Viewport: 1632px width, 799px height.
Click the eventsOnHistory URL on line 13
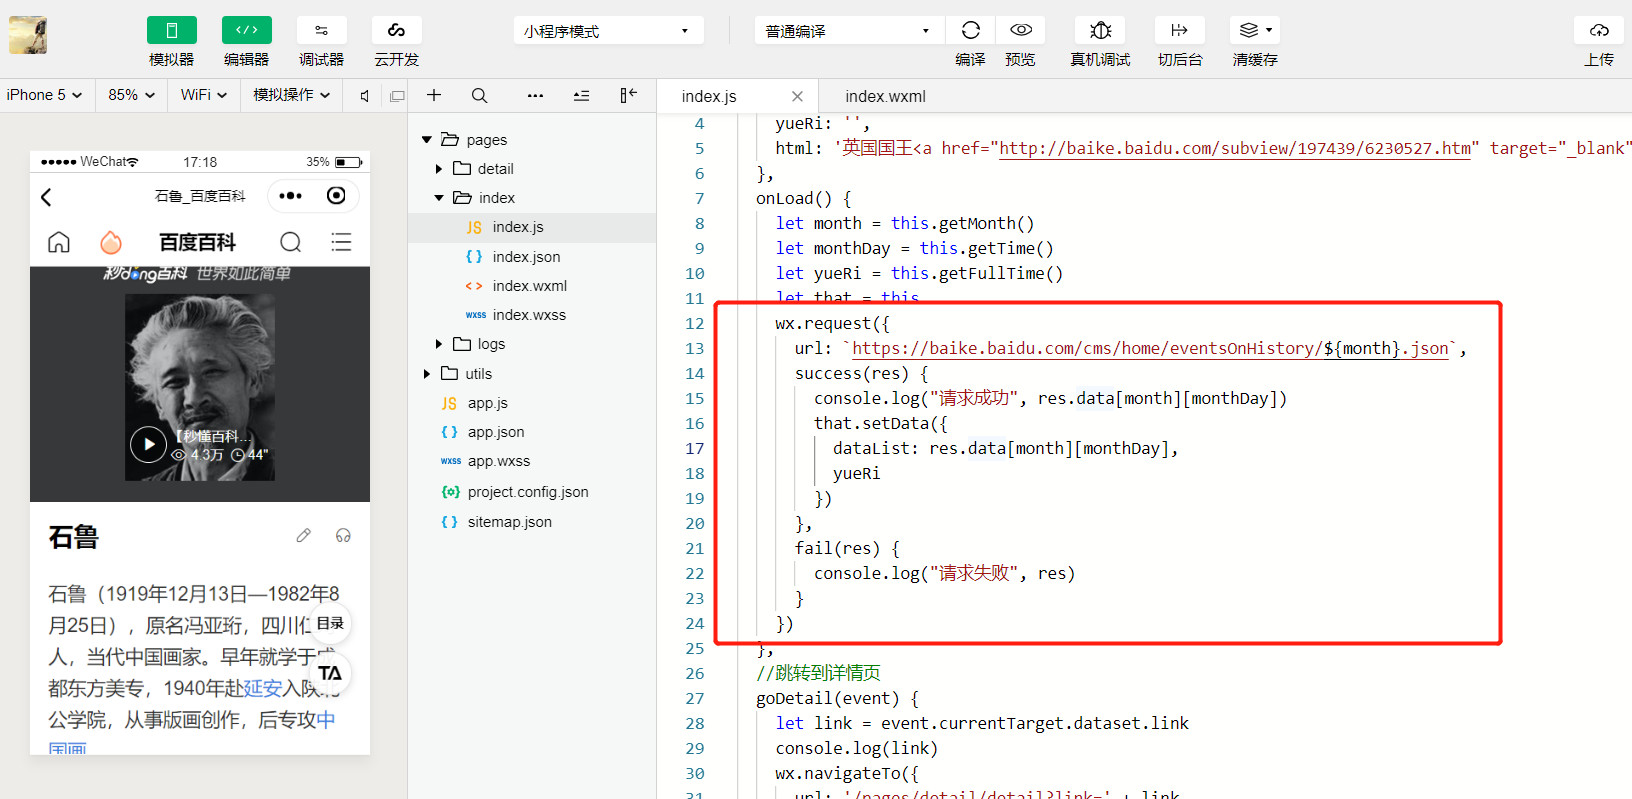(1150, 348)
